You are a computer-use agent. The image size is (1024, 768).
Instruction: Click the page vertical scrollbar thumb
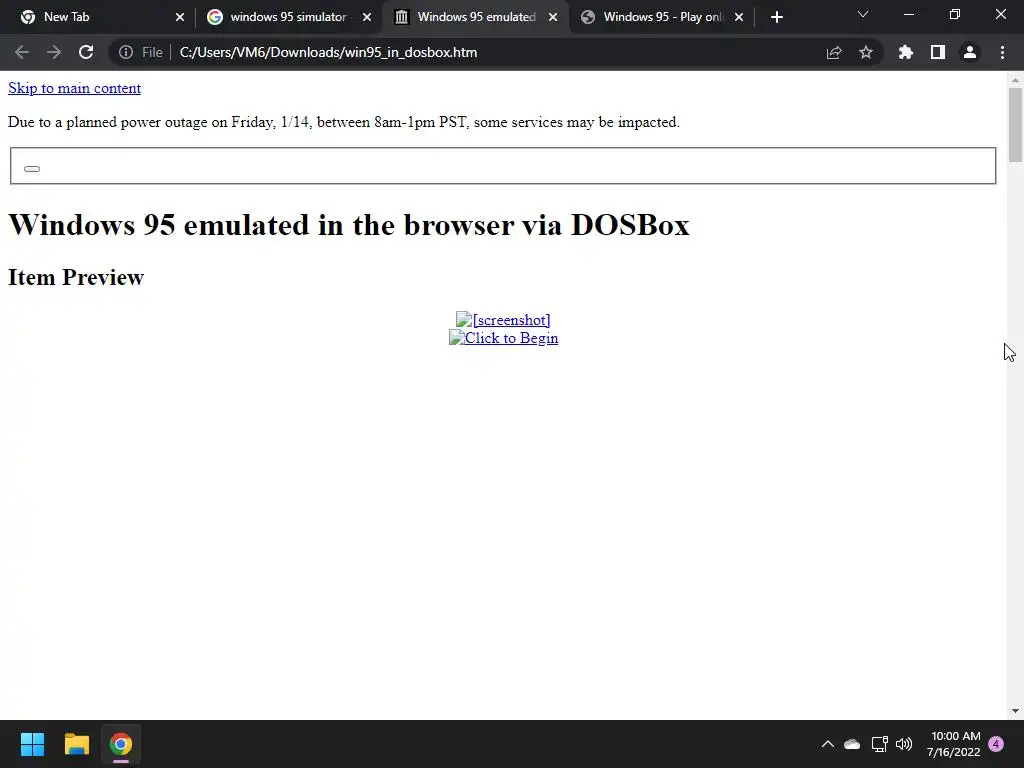click(x=1015, y=125)
